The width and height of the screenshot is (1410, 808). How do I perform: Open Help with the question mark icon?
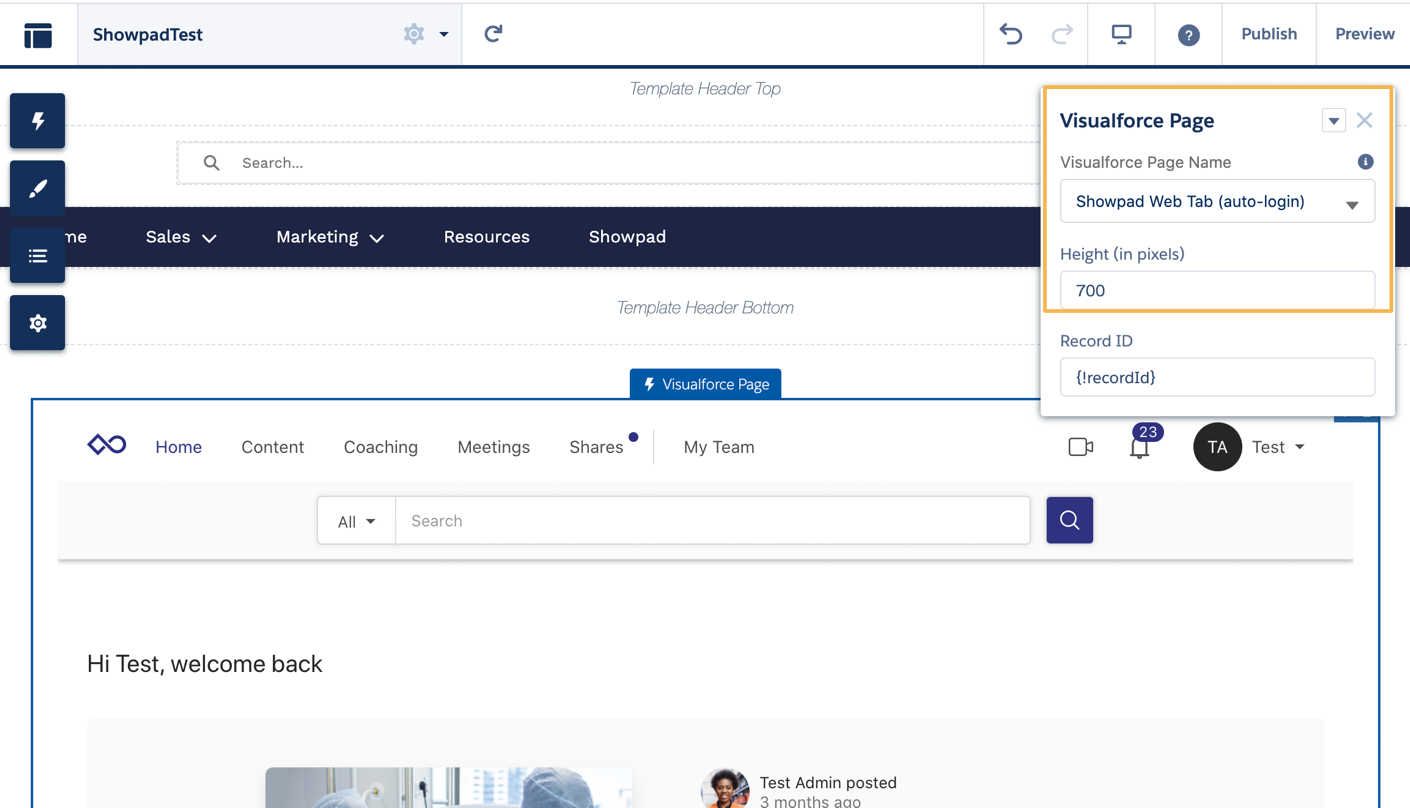click(1188, 35)
